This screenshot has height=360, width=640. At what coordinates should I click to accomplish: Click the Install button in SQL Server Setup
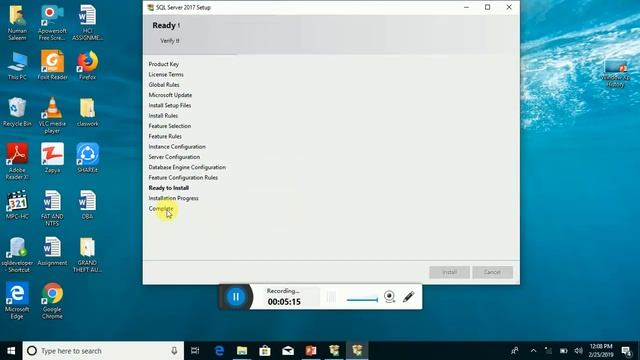pyautogui.click(x=449, y=272)
